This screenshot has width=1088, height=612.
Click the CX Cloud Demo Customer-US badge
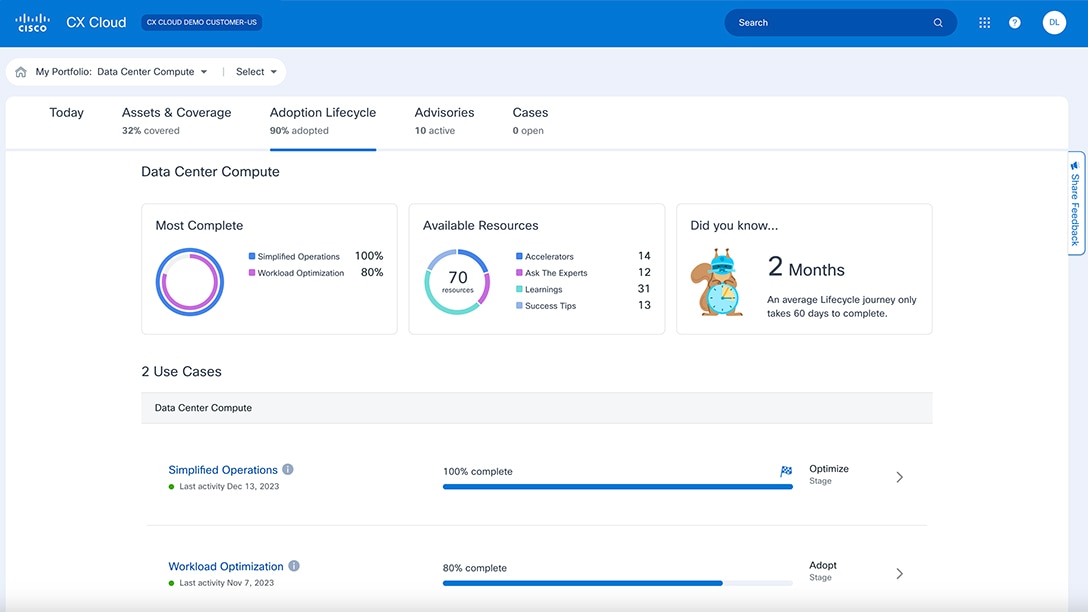pos(201,22)
